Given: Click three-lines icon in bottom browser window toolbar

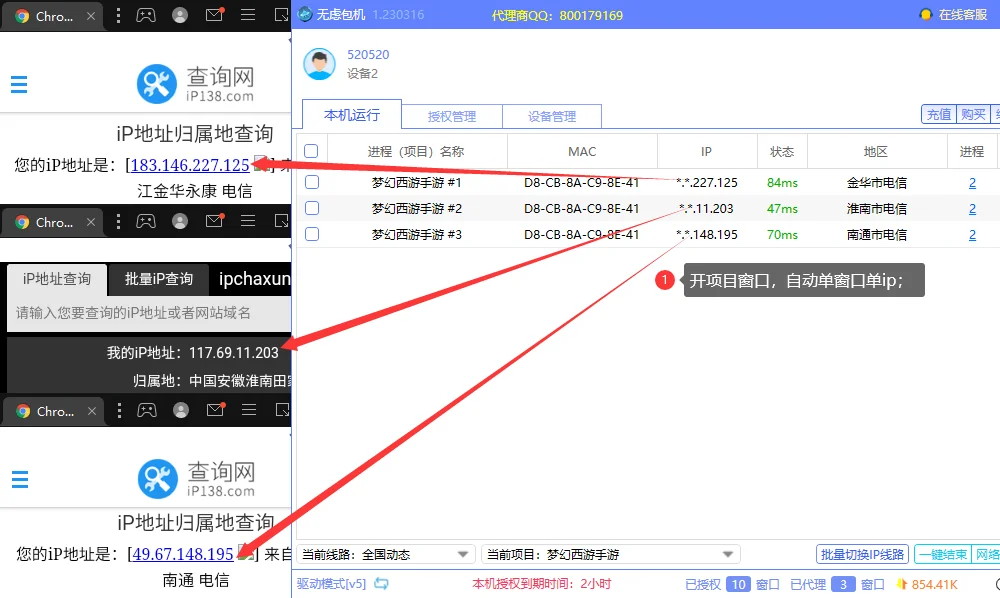Looking at the screenshot, I should [249, 411].
